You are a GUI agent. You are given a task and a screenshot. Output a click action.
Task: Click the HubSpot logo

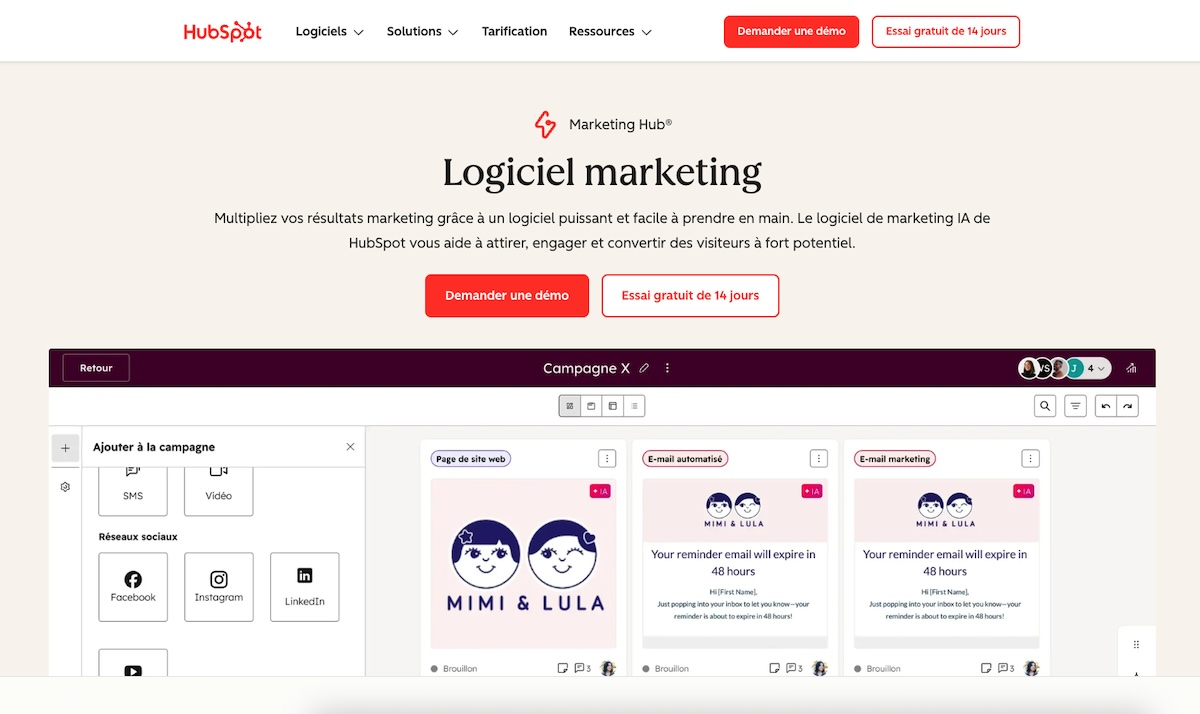tap(223, 31)
